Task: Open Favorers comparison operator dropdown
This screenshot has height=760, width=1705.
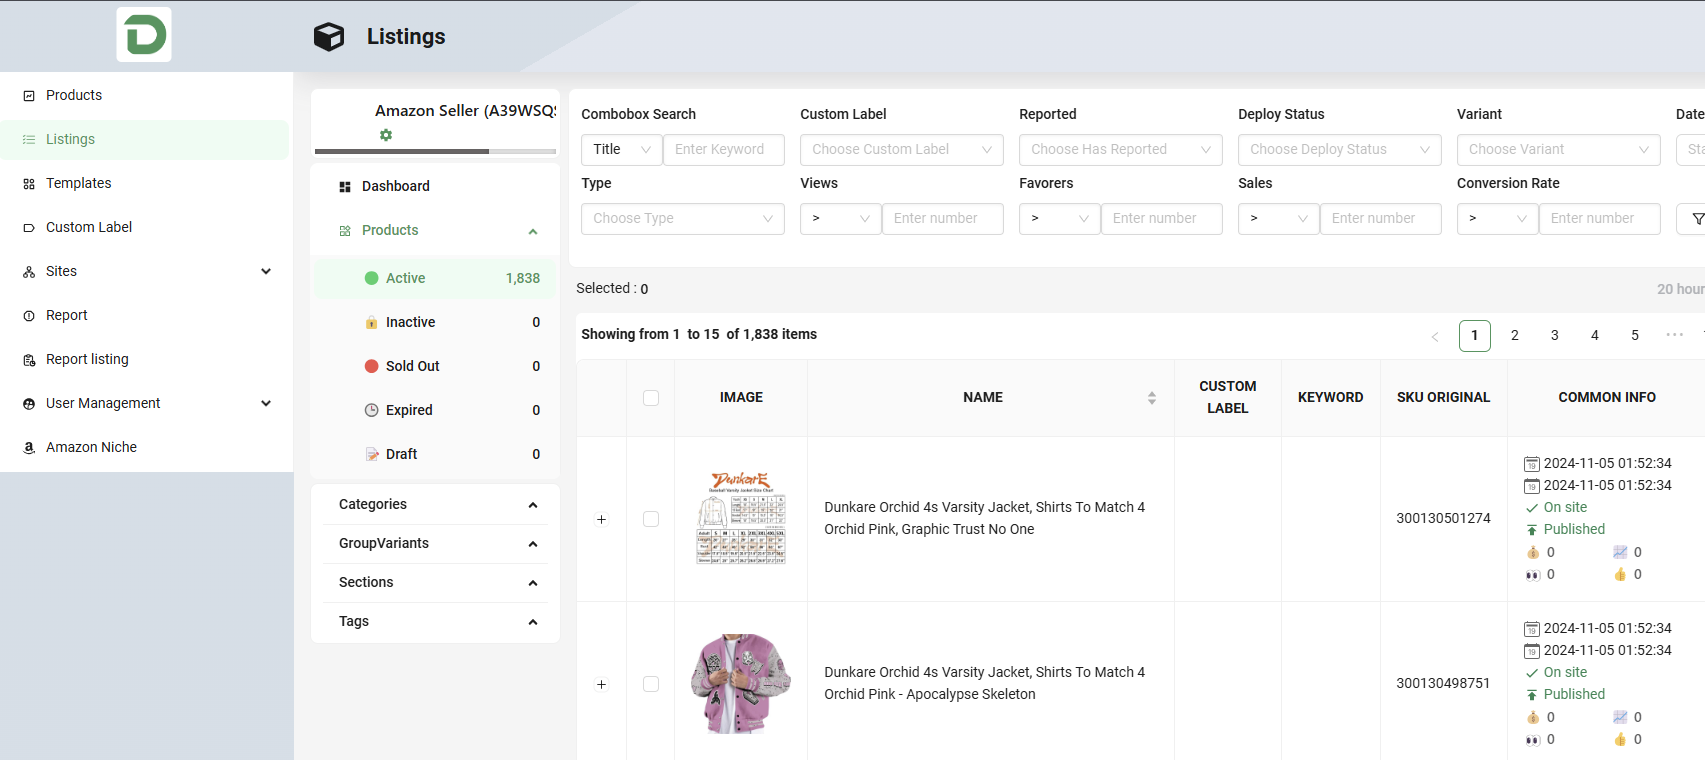Action: click(1060, 219)
